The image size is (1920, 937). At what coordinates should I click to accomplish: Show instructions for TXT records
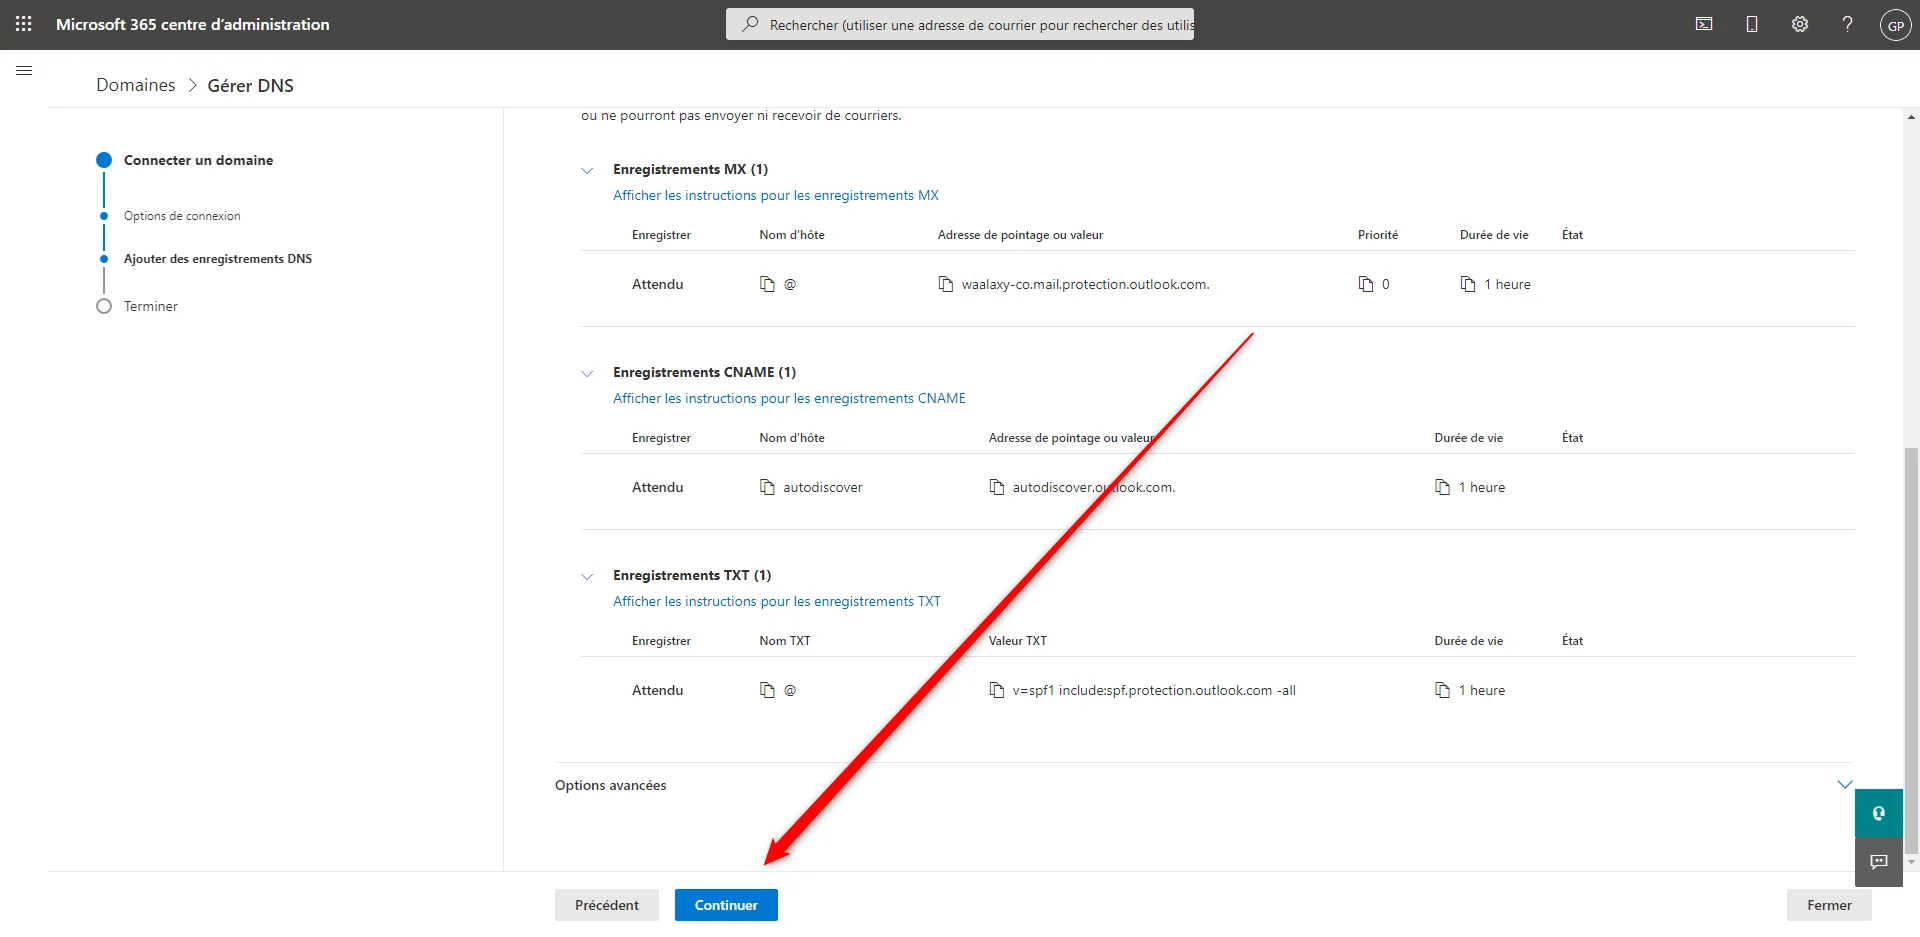777,601
